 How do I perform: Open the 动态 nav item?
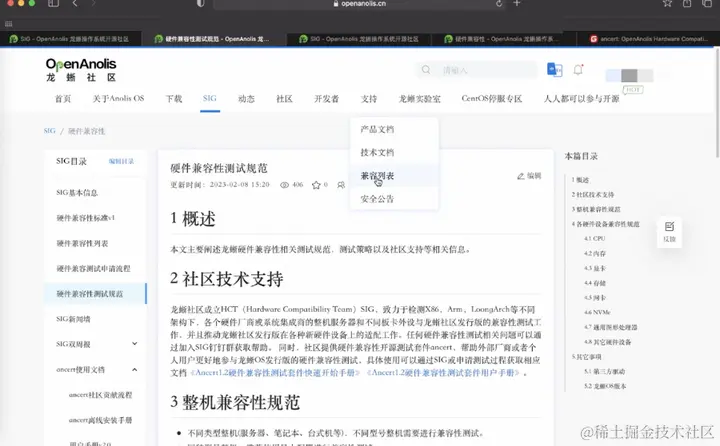(246, 99)
